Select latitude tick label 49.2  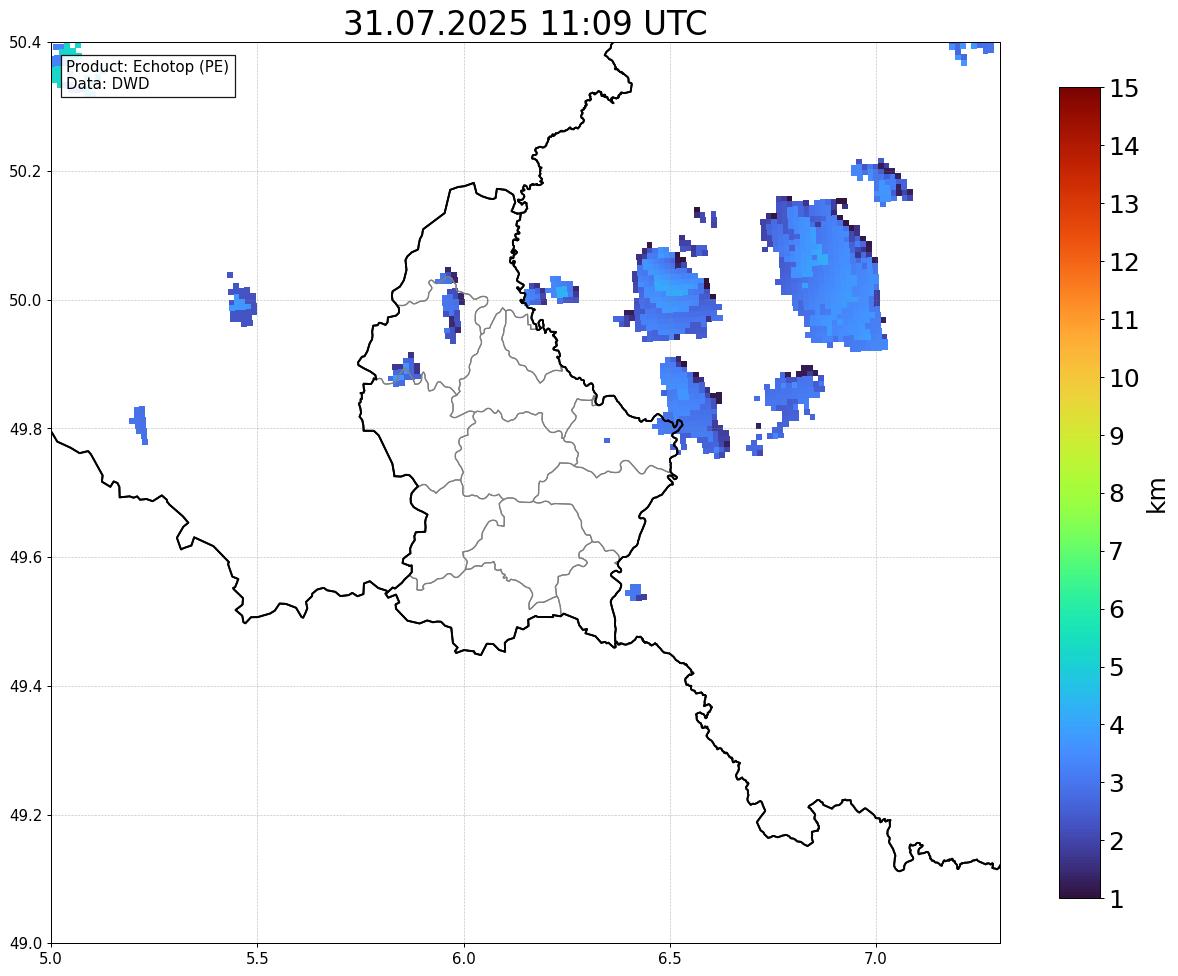tap(25, 815)
